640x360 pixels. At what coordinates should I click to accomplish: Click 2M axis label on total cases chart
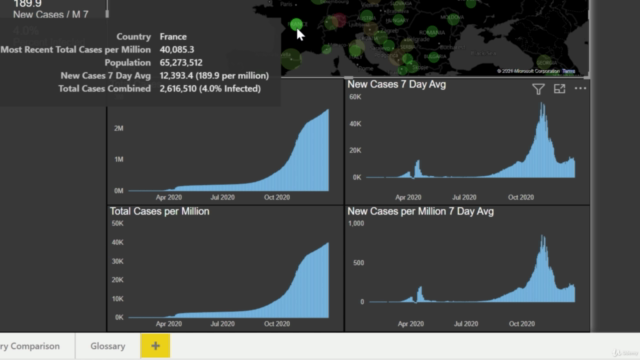click(119, 128)
